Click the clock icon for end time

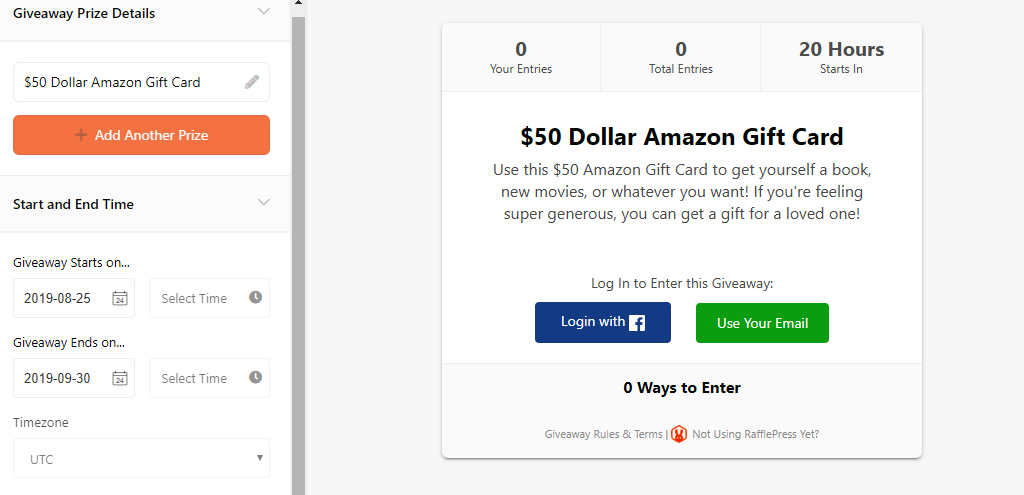[255, 378]
